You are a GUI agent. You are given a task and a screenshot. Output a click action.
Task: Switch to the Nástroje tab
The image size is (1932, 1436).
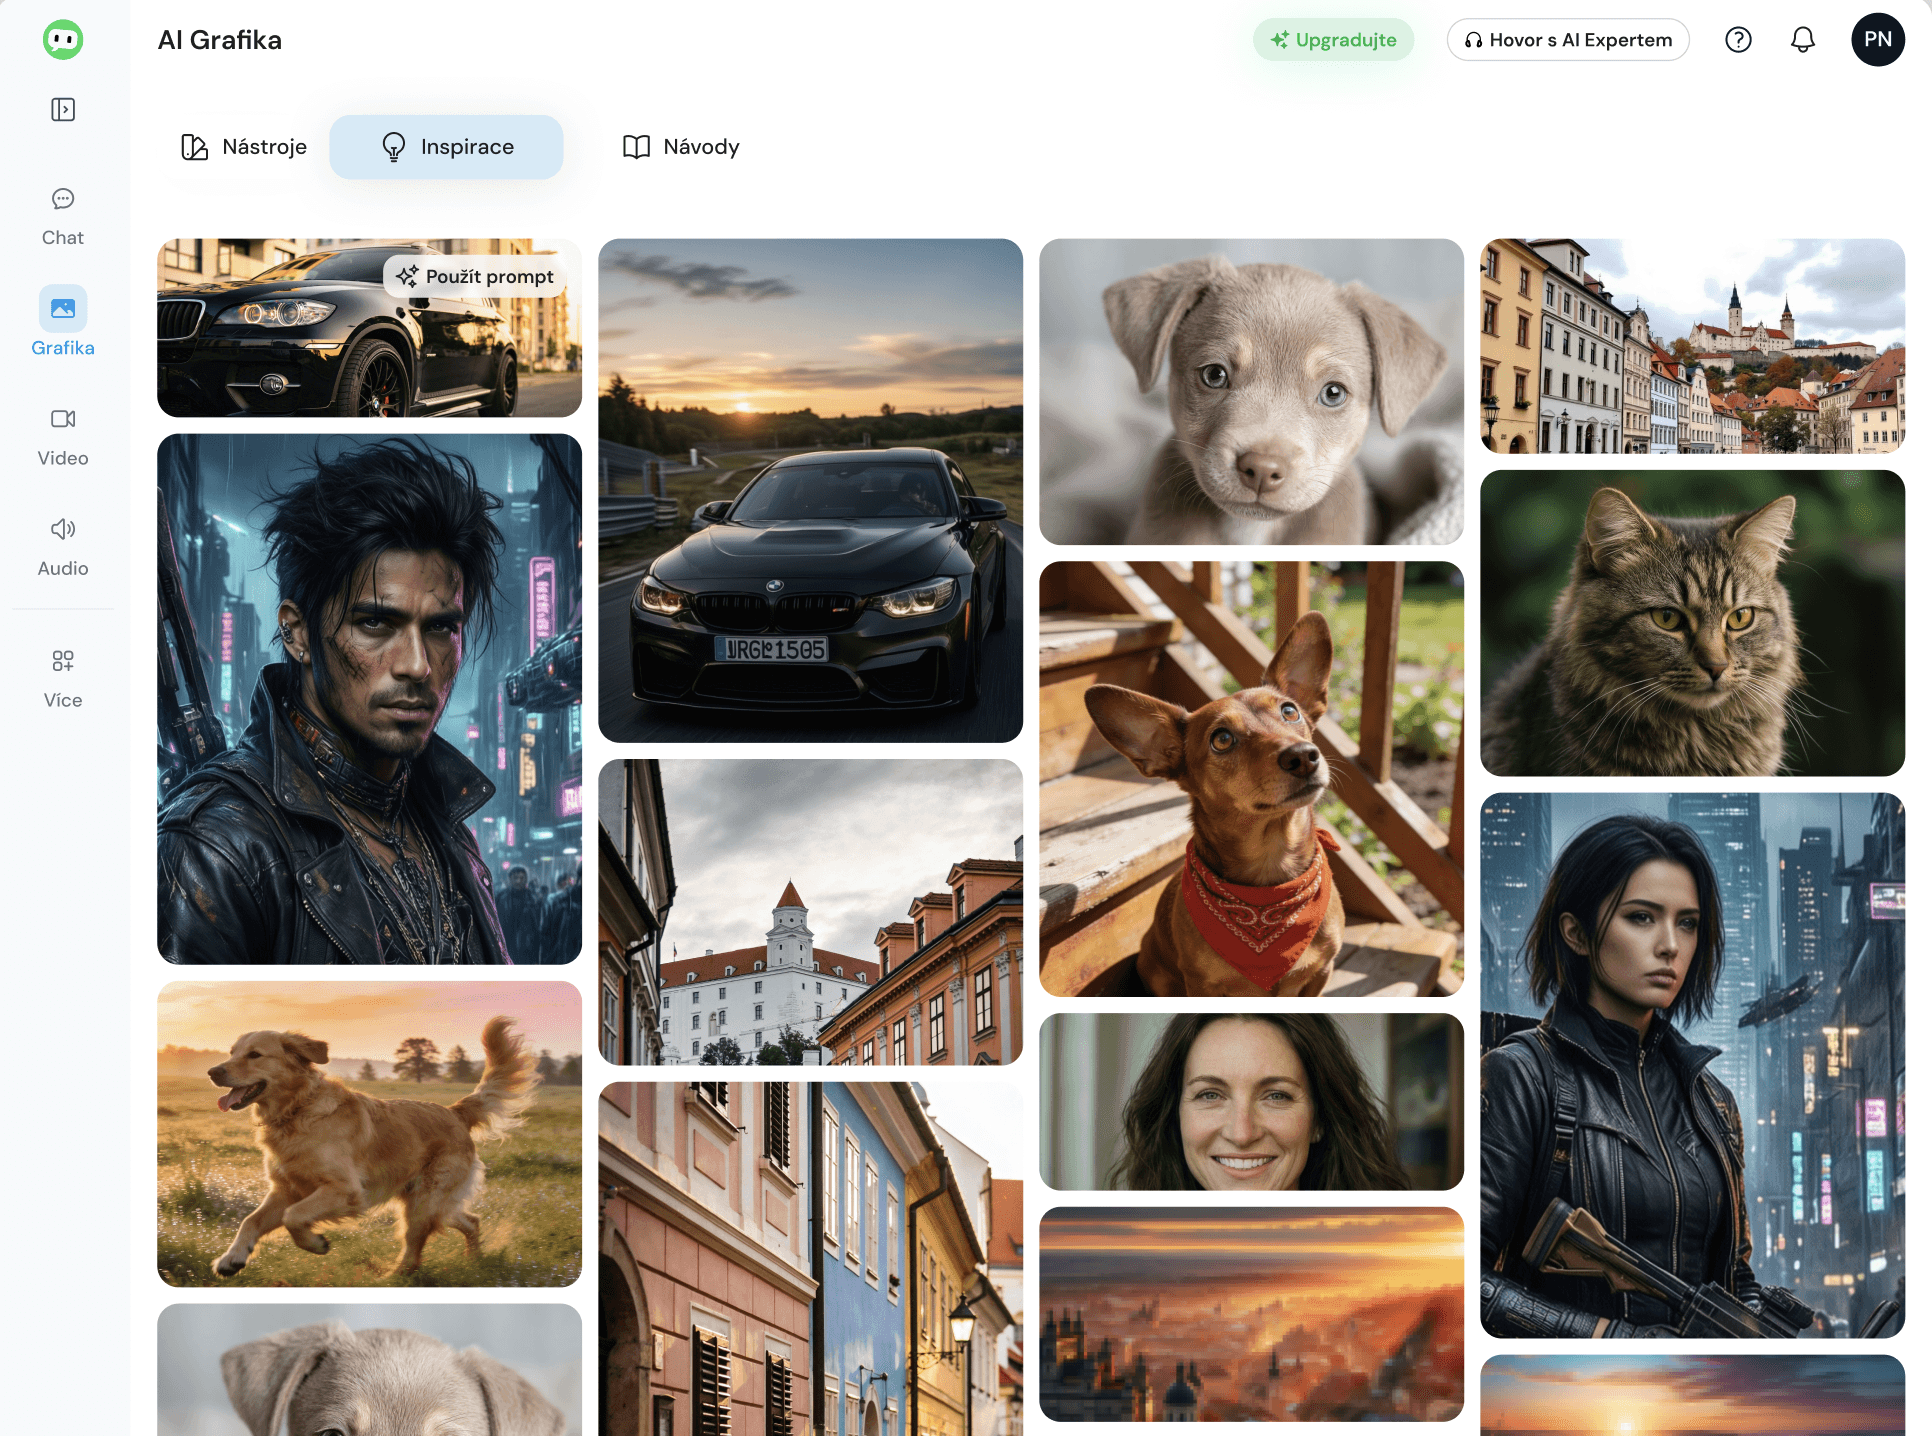(x=244, y=147)
